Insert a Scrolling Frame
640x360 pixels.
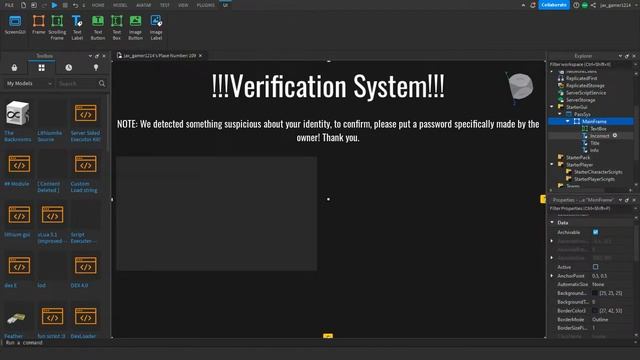click(x=57, y=27)
